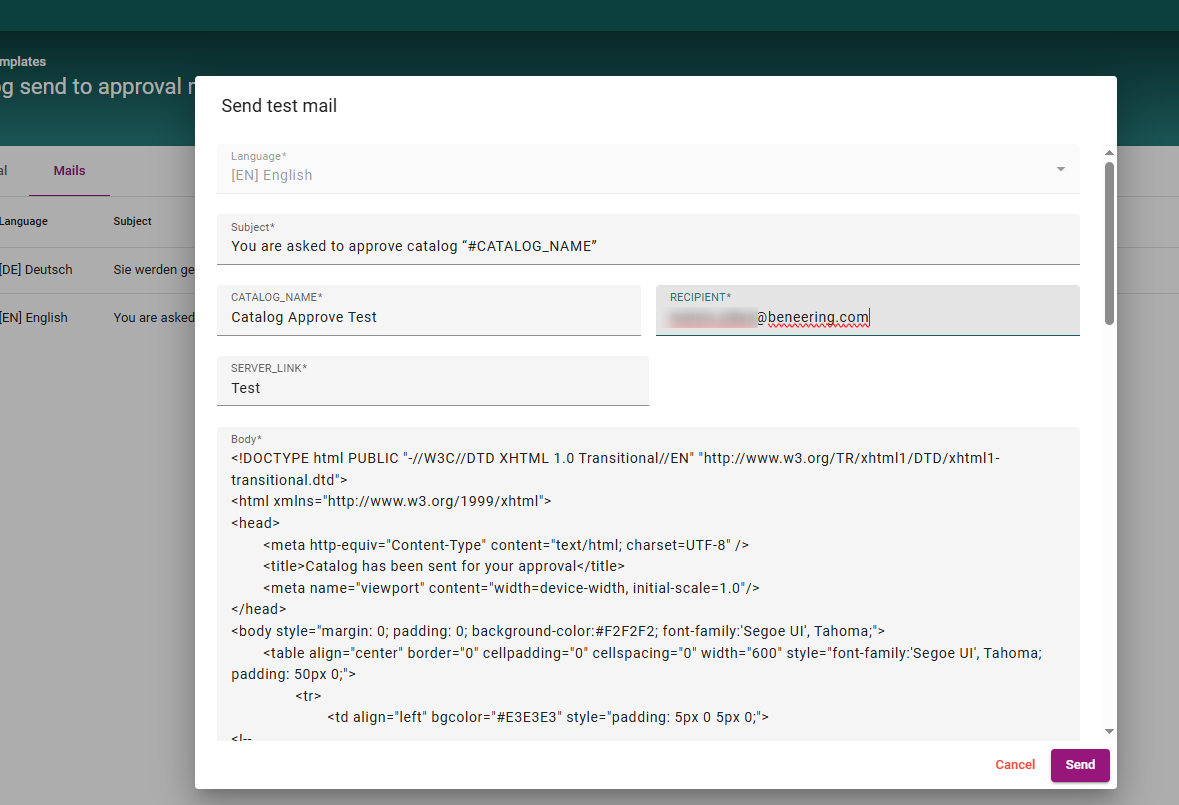Click into the Subject field

click(x=647, y=246)
